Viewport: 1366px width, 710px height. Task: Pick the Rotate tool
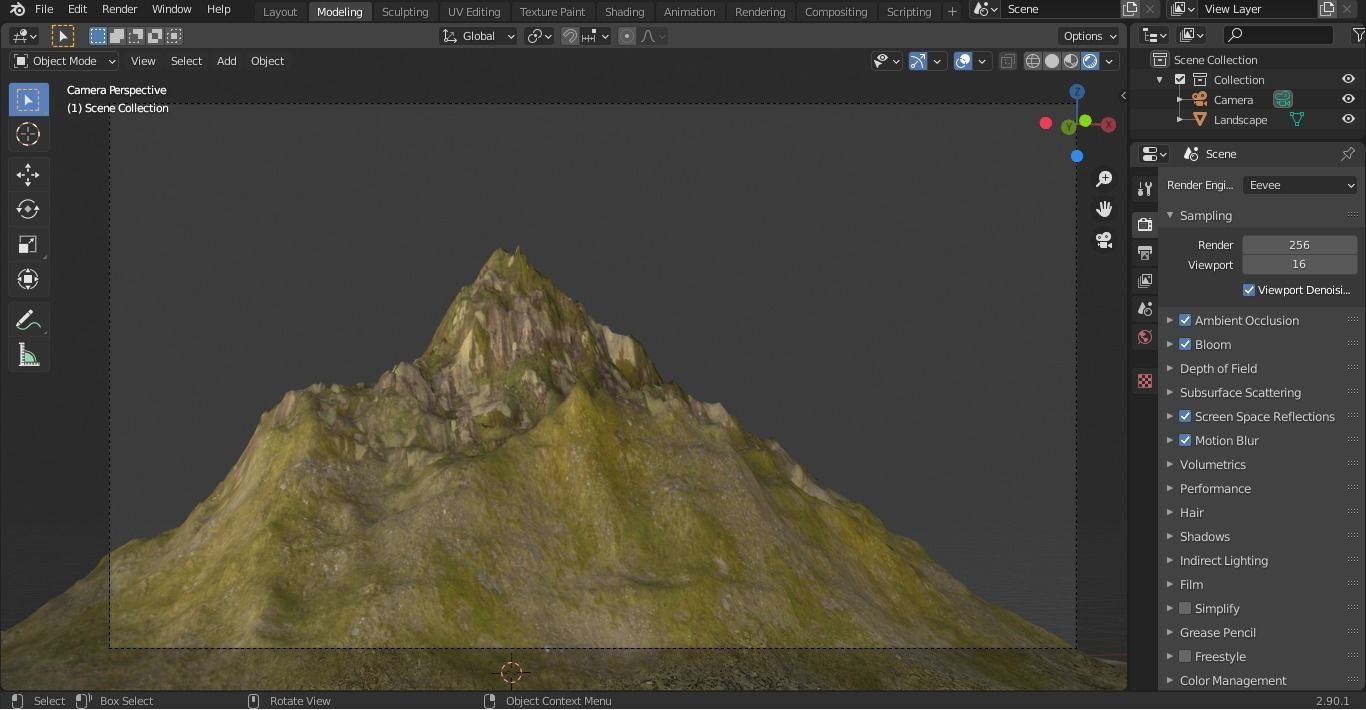[28, 209]
